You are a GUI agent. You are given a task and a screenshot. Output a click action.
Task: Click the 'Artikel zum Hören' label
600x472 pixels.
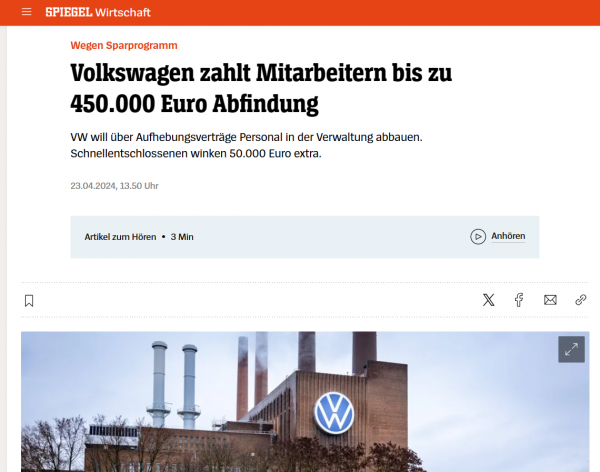click(120, 237)
